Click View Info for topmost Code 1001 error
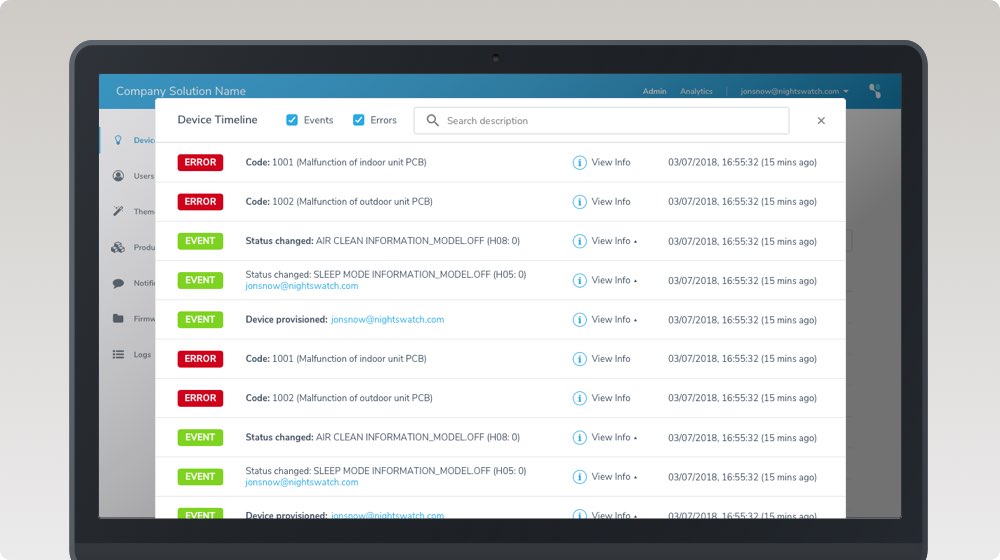The height and width of the screenshot is (560, 1000). click(610, 162)
